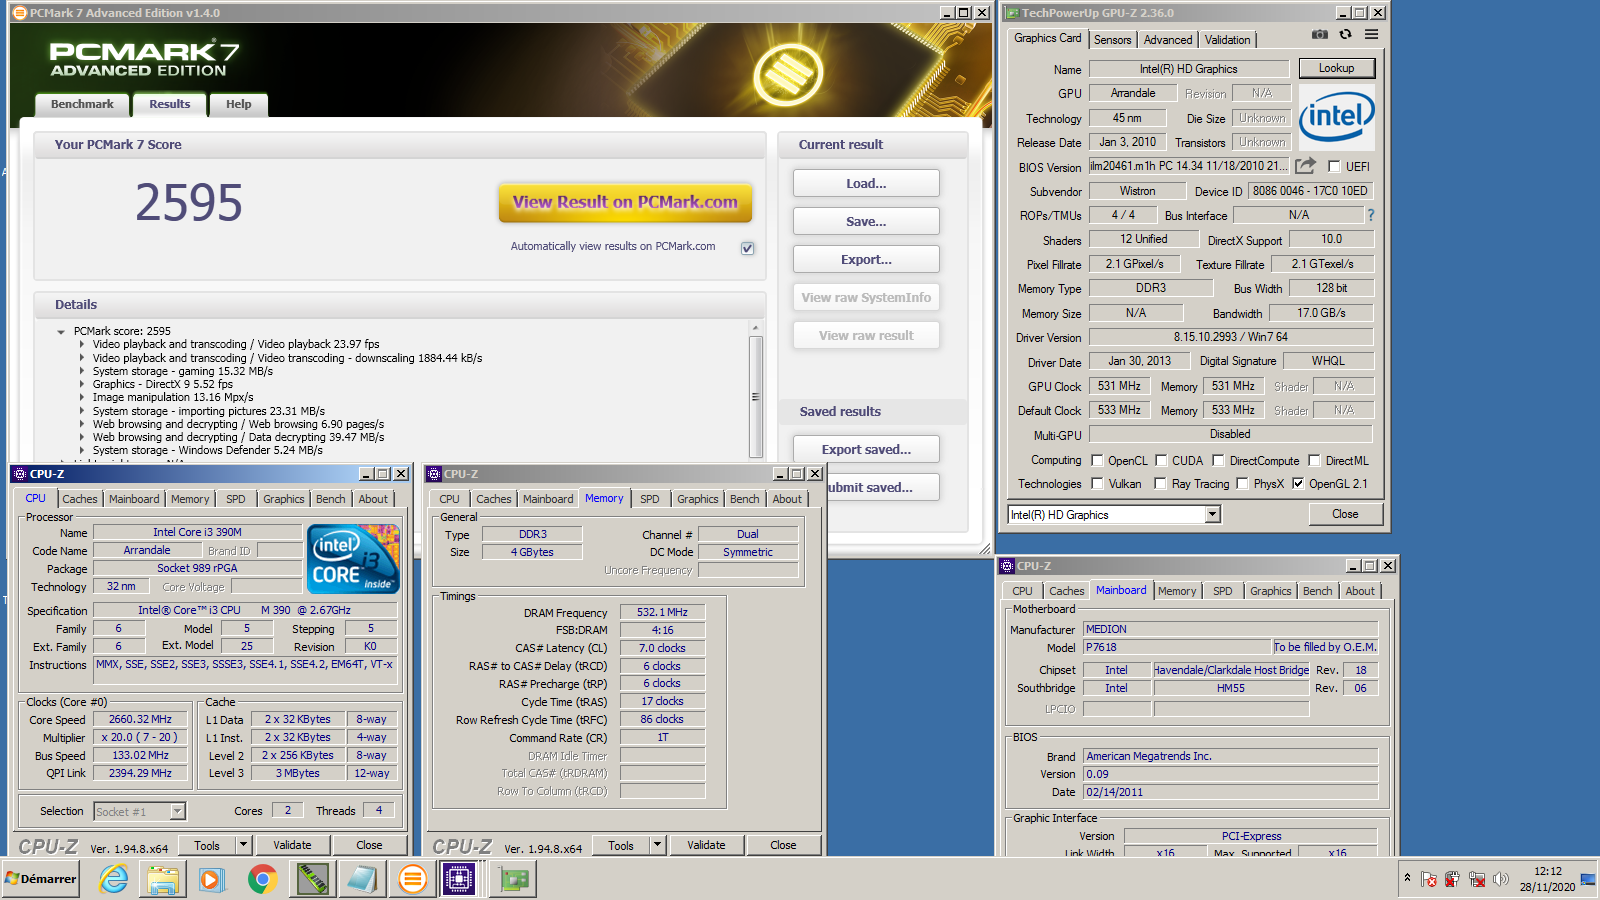
Task: Switch to GPU-Z graphics card taskbar icon
Action: (514, 879)
